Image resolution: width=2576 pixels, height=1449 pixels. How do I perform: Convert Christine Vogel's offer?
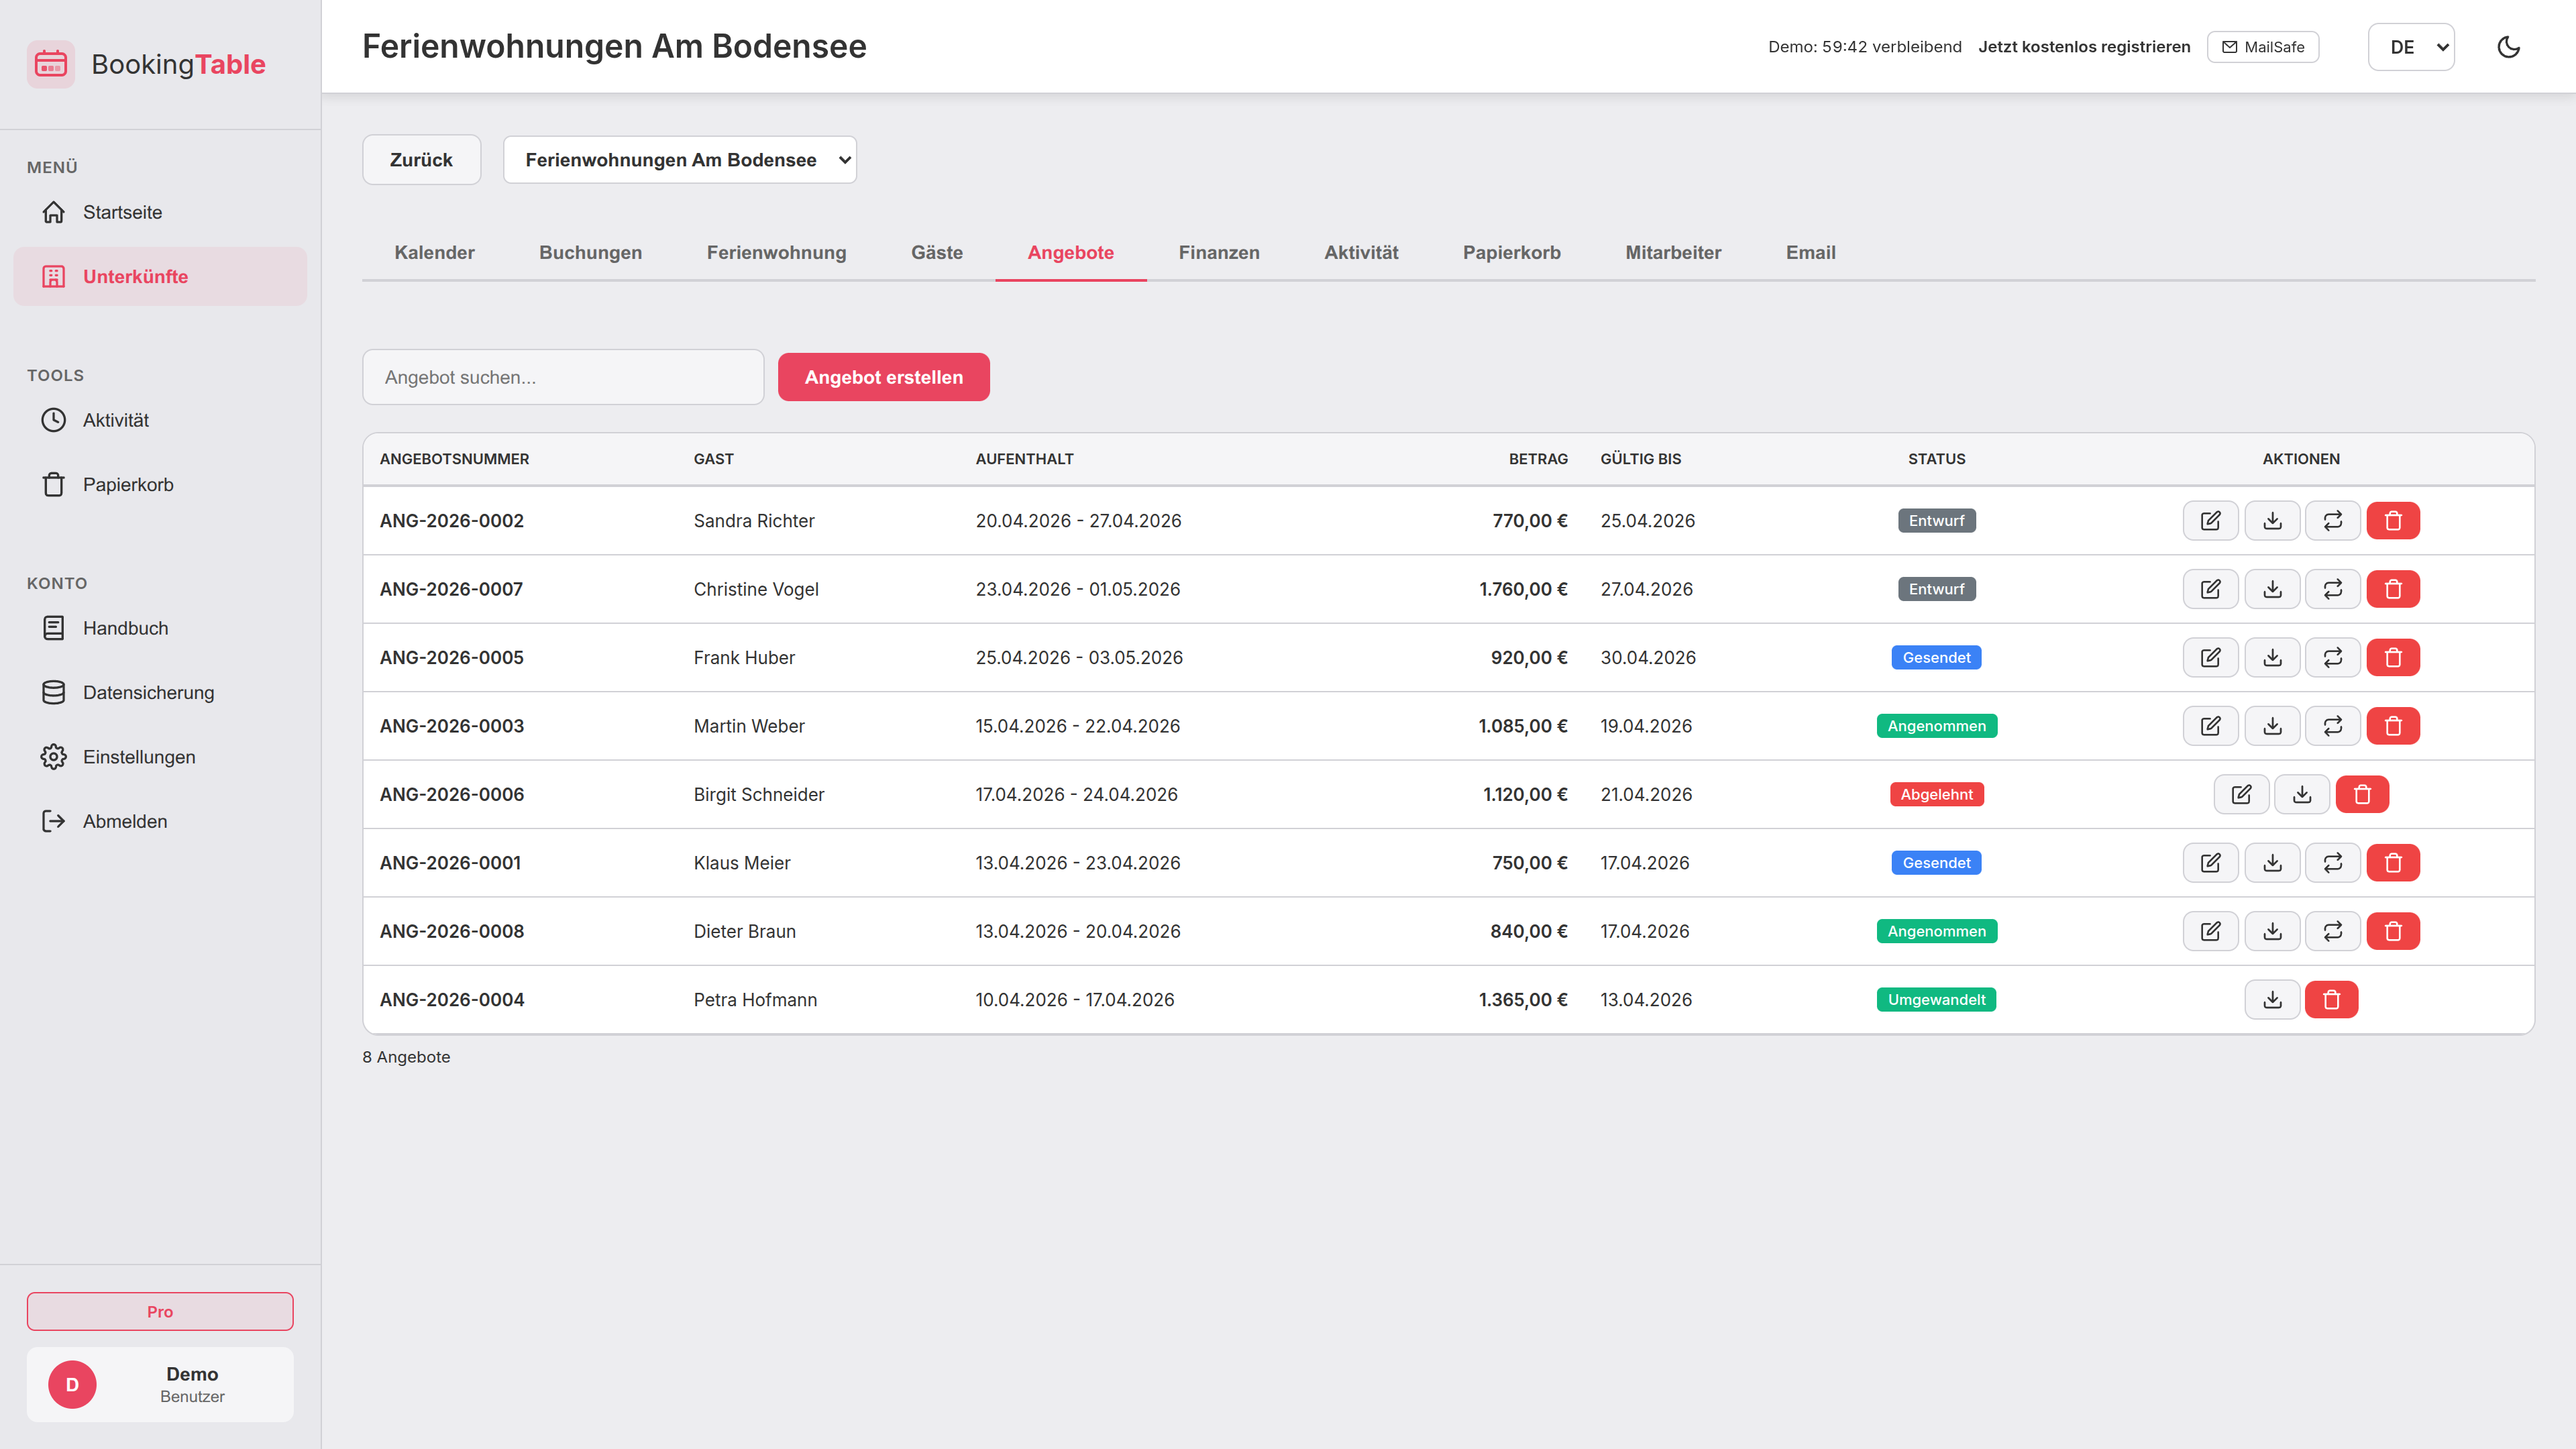point(2332,589)
